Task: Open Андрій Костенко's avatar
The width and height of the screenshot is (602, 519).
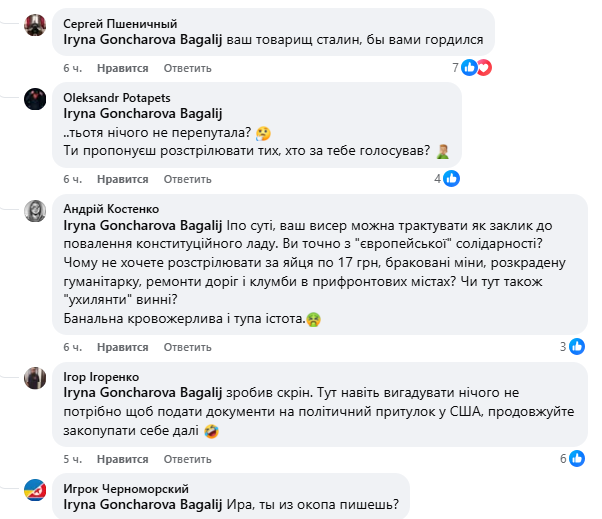Action: (35, 210)
